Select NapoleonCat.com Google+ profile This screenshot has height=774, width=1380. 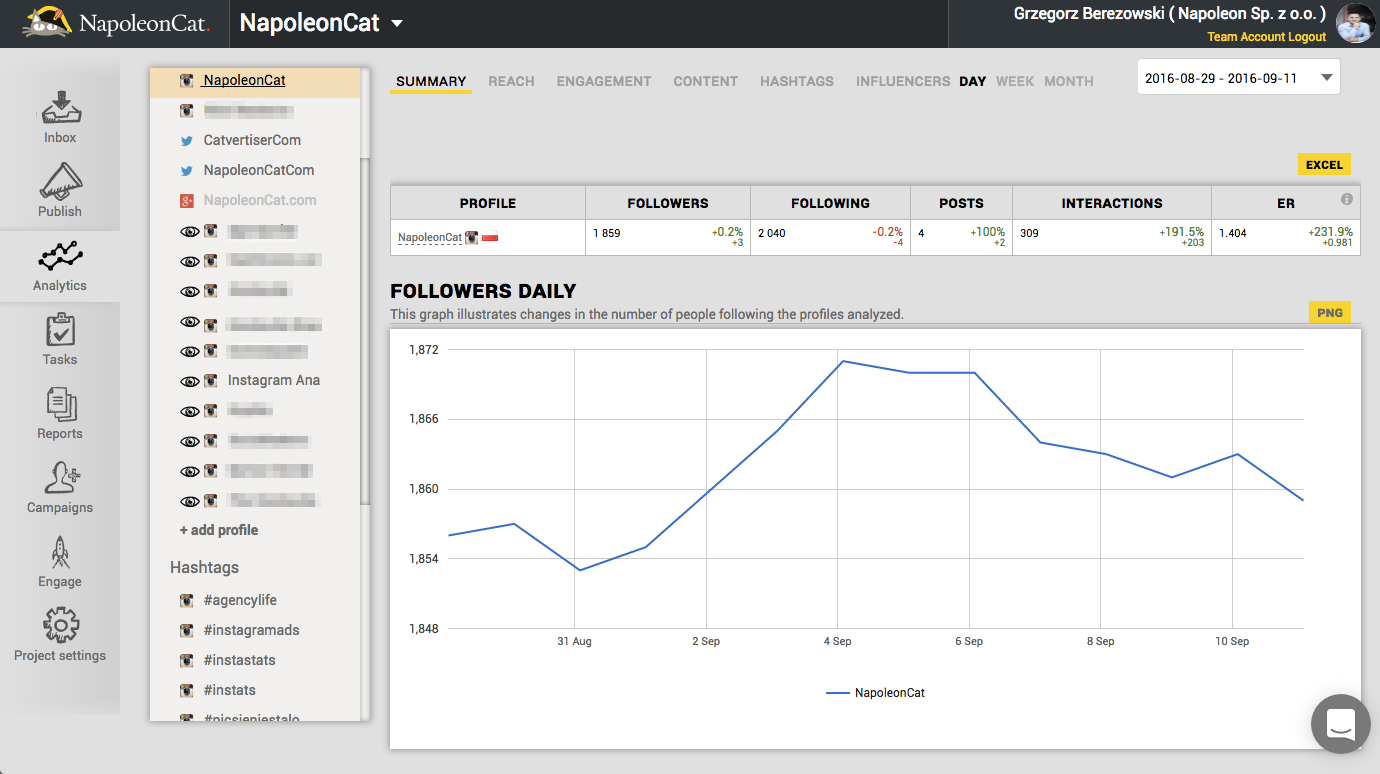pyautogui.click(x=260, y=201)
